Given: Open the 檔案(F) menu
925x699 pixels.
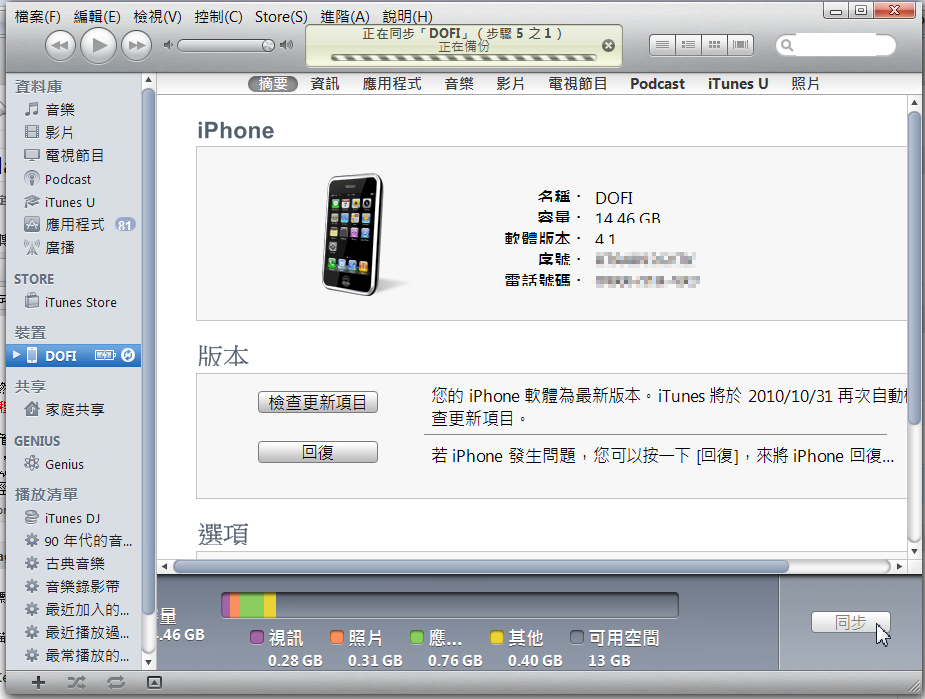Looking at the screenshot, I should (x=37, y=17).
